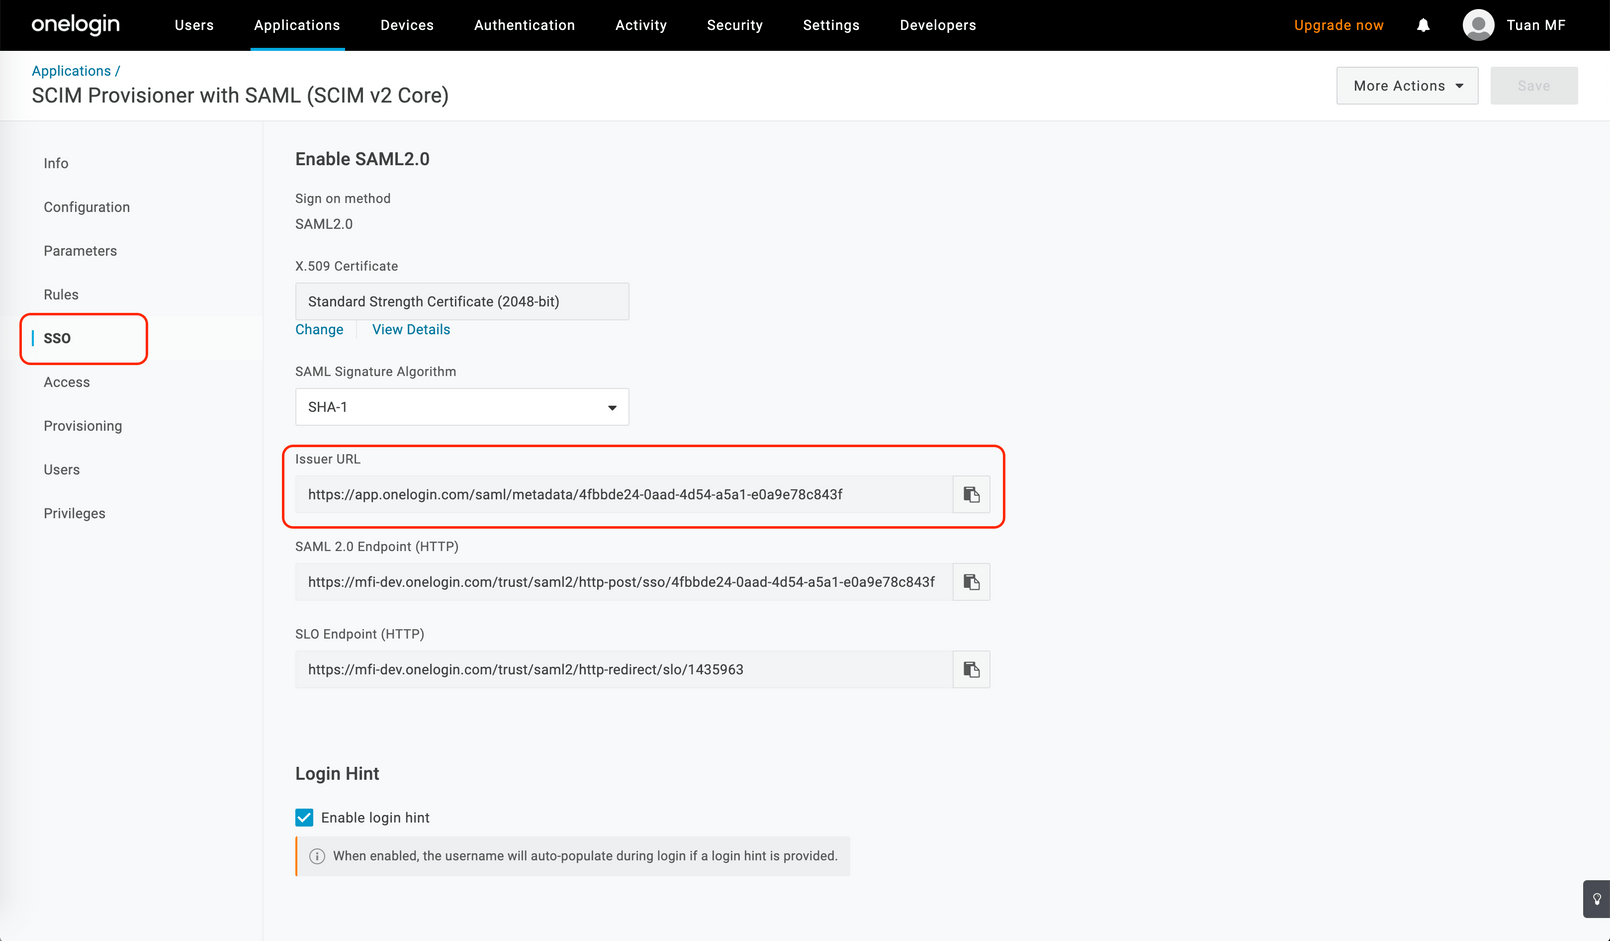Image resolution: width=1610 pixels, height=941 pixels.
Task: Click the login hint info icon
Action: [317, 856]
